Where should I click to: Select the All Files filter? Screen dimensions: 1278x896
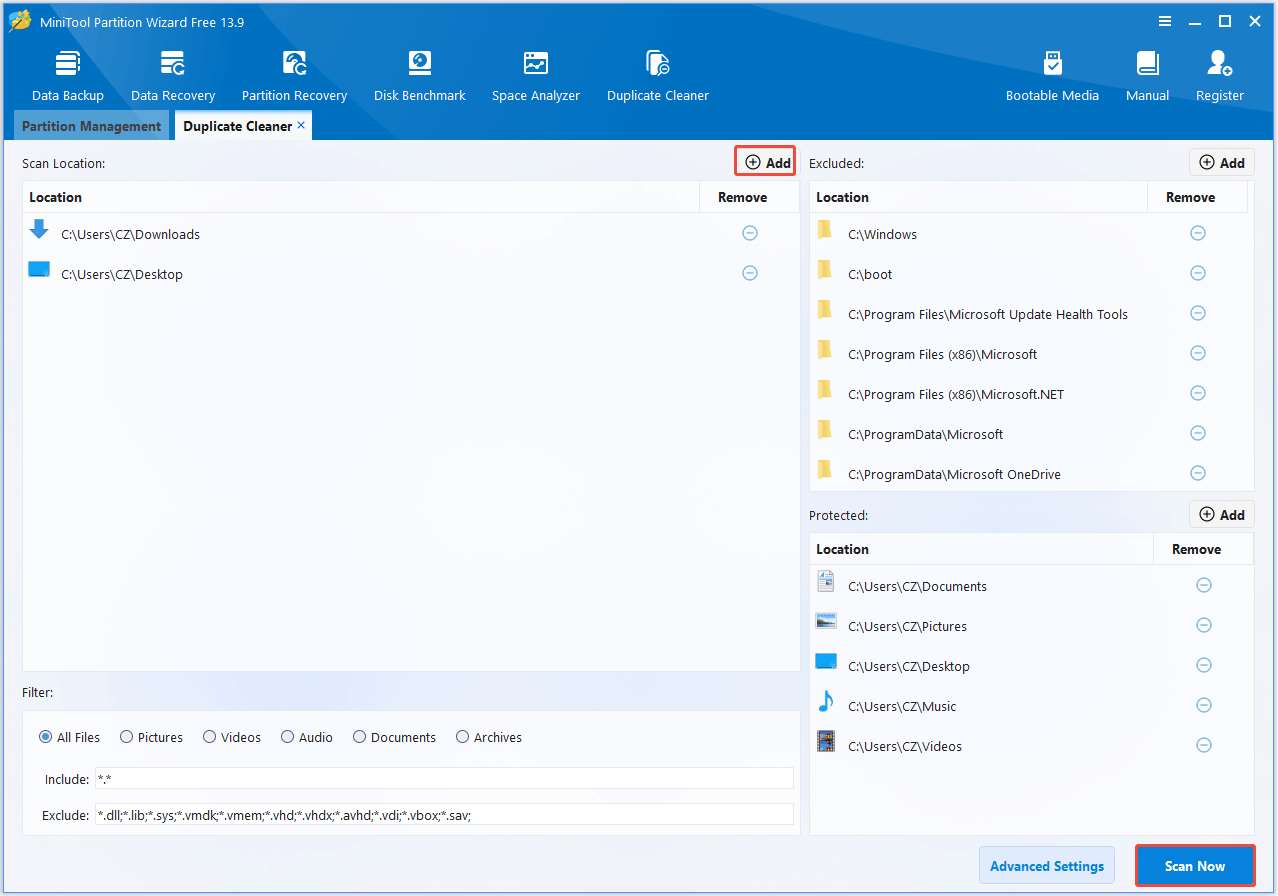pyautogui.click(x=70, y=737)
